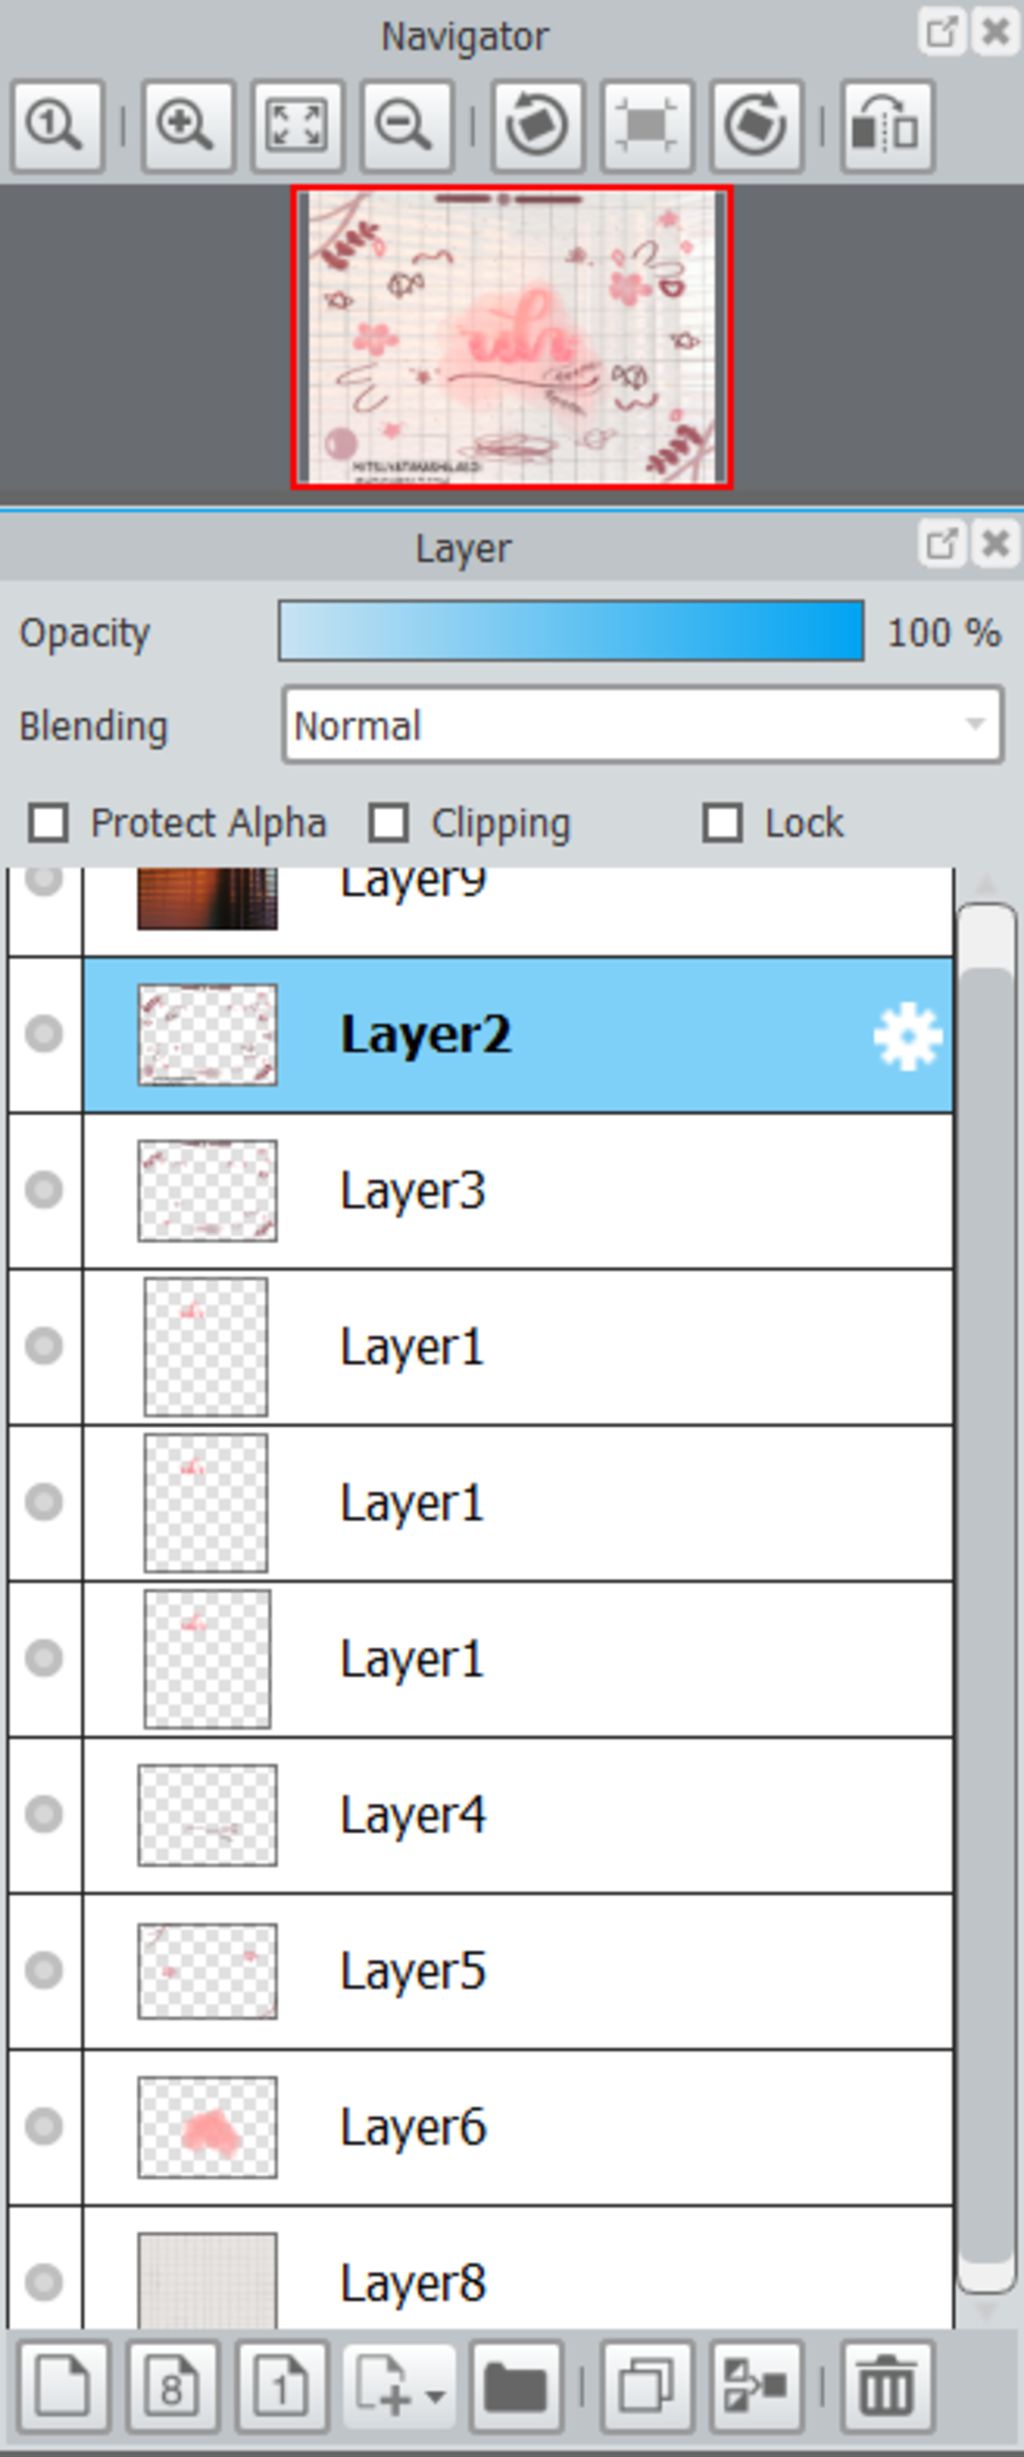Click the layer Opacity slider

(x=571, y=631)
